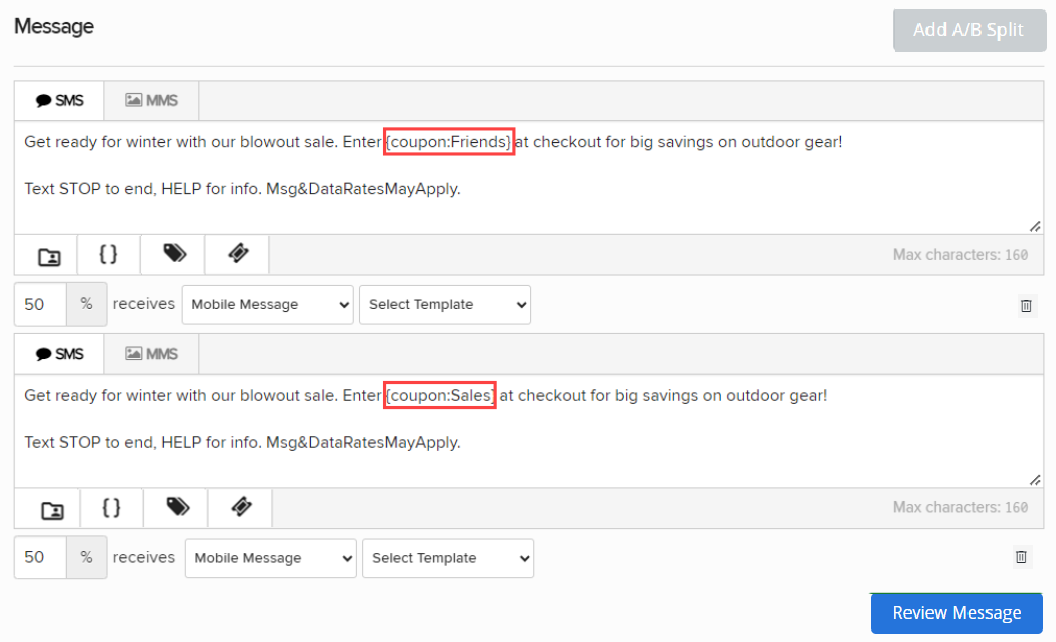Switch to MMS tab in second message

[x=151, y=354]
